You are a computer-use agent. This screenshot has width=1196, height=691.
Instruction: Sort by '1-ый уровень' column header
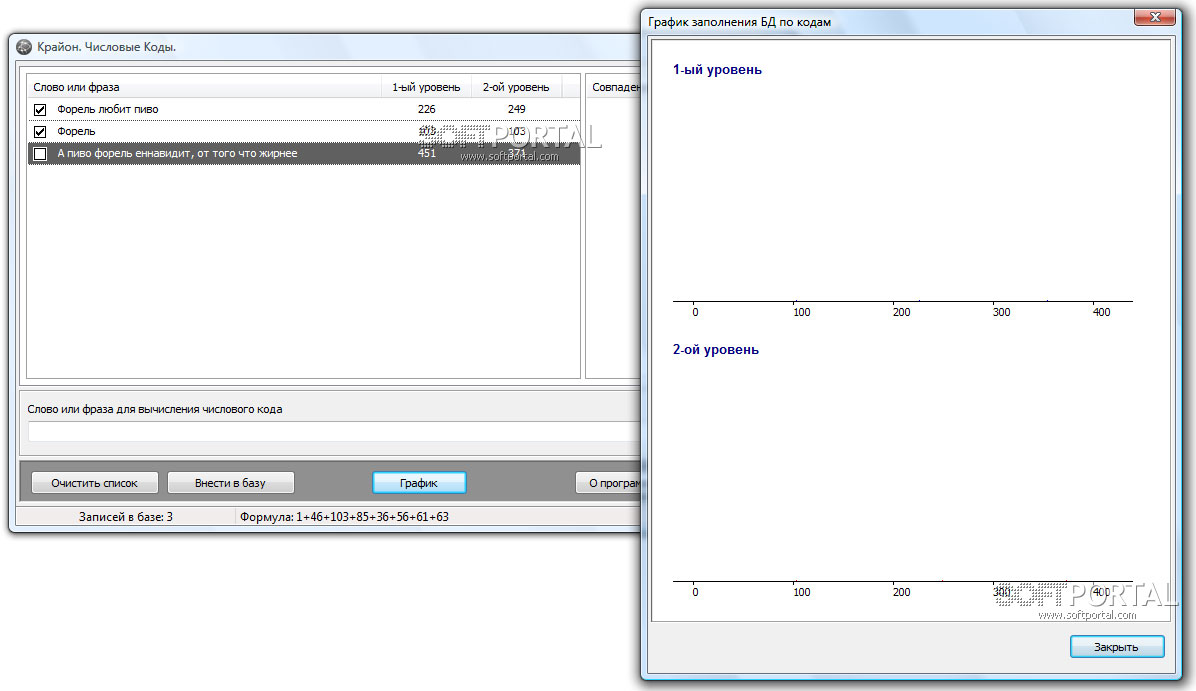point(426,87)
